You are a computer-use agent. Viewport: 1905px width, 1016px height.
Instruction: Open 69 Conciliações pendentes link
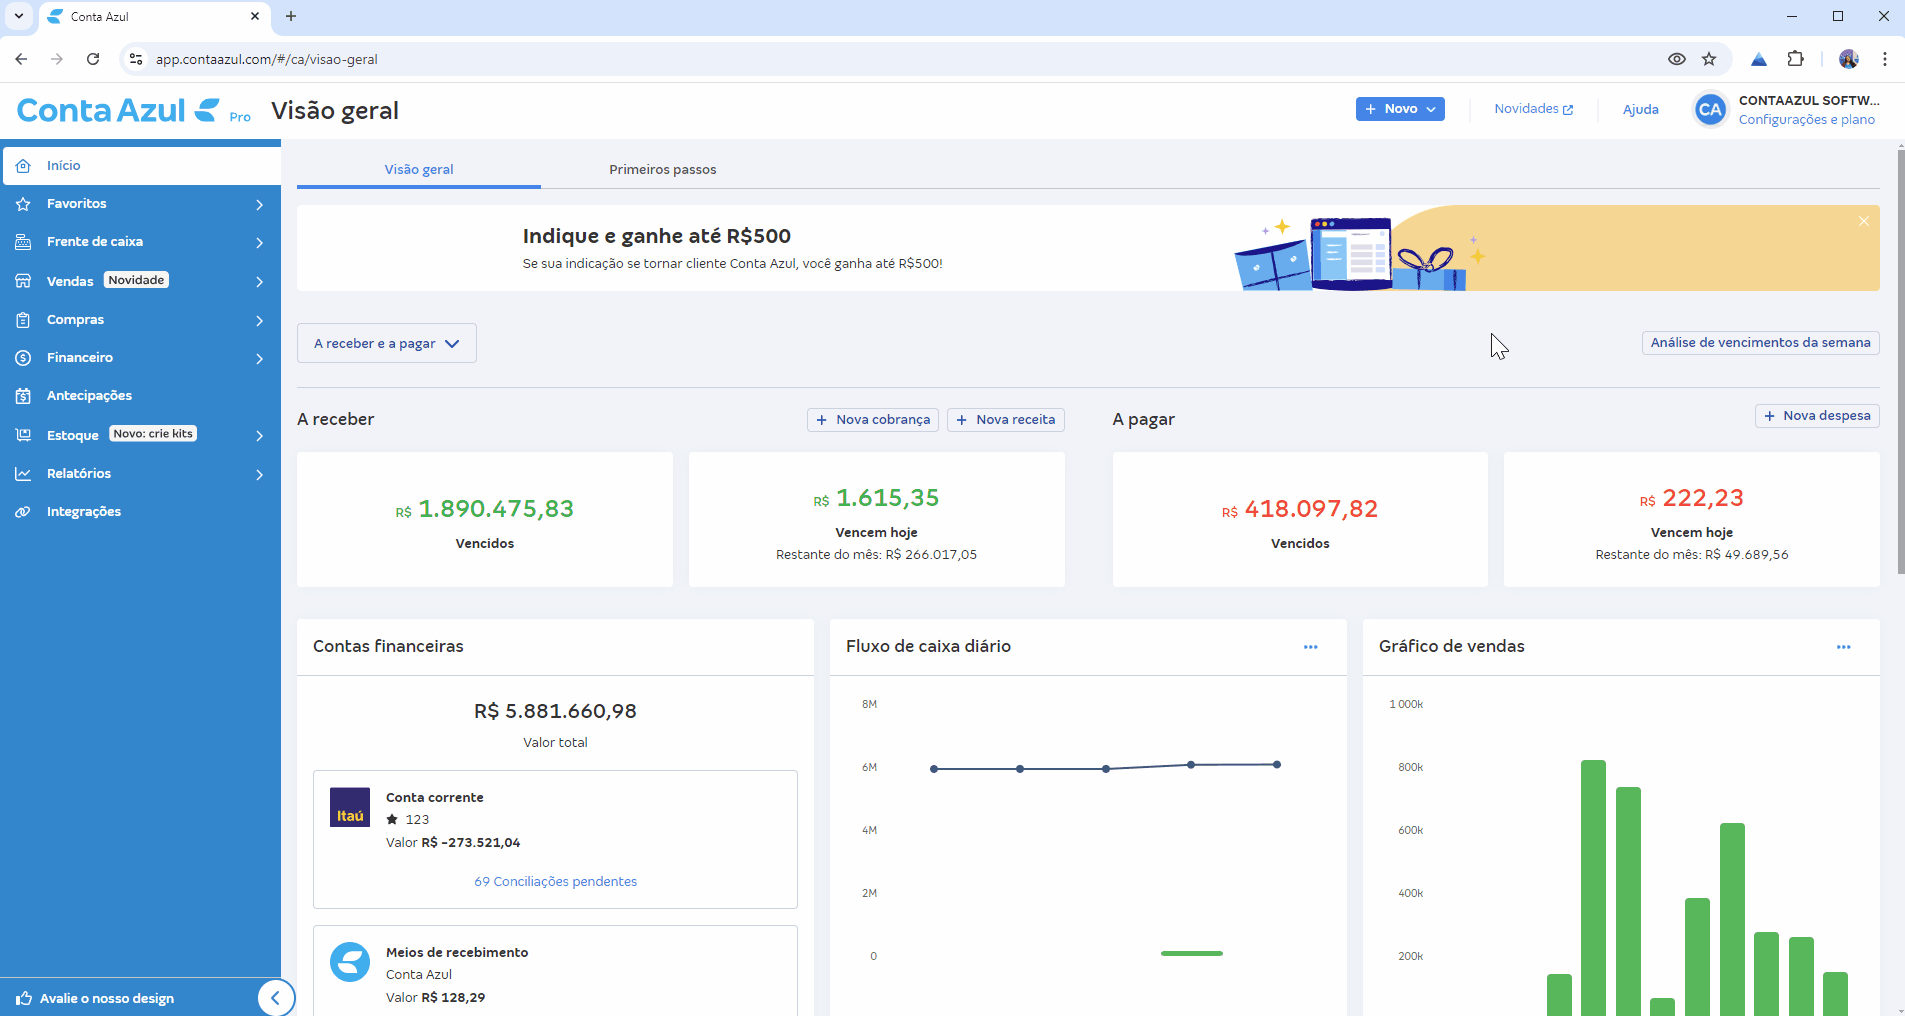555,882
